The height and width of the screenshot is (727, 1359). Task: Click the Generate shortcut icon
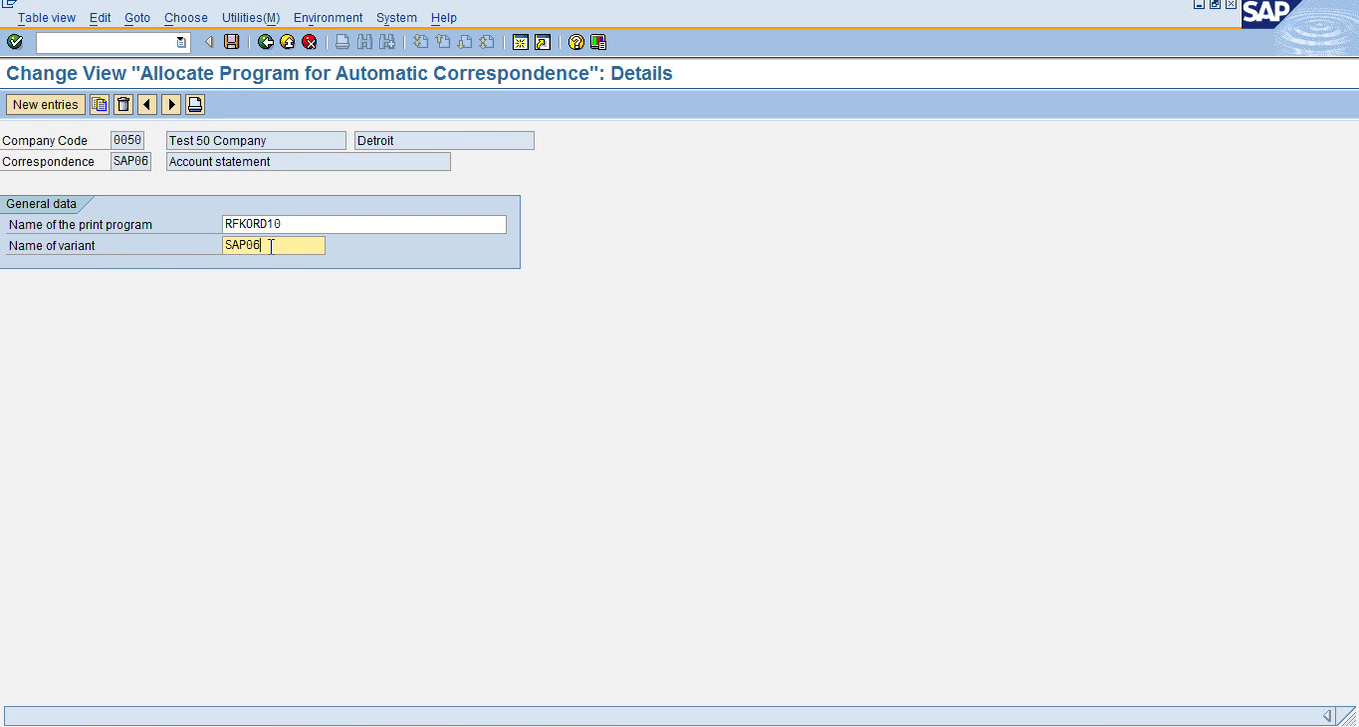click(542, 42)
